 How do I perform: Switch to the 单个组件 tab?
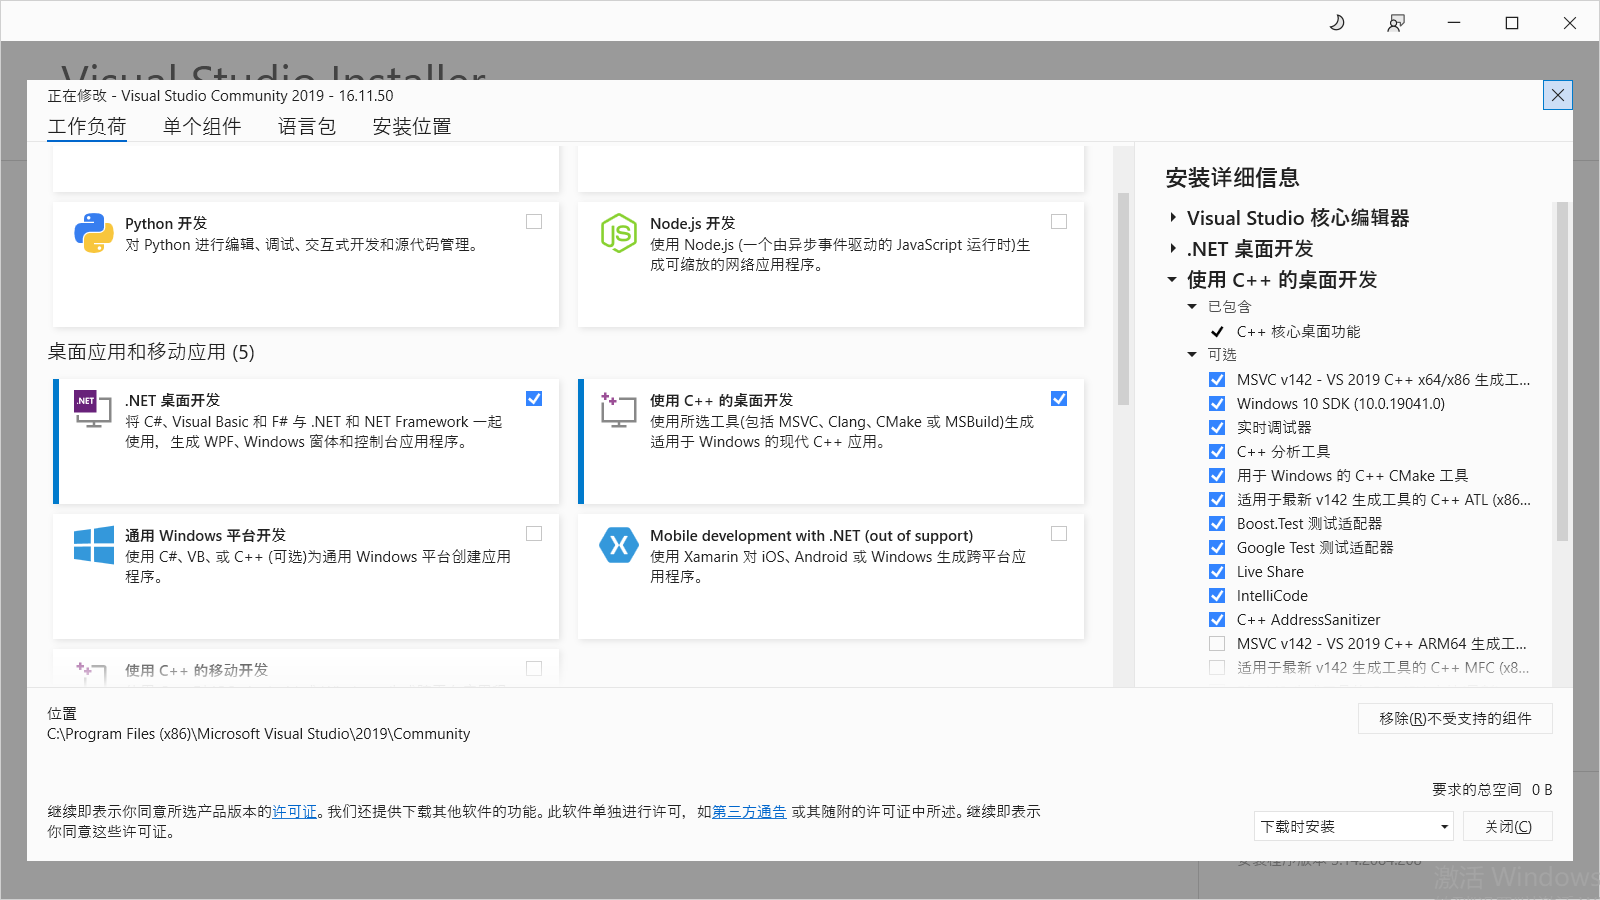202,127
